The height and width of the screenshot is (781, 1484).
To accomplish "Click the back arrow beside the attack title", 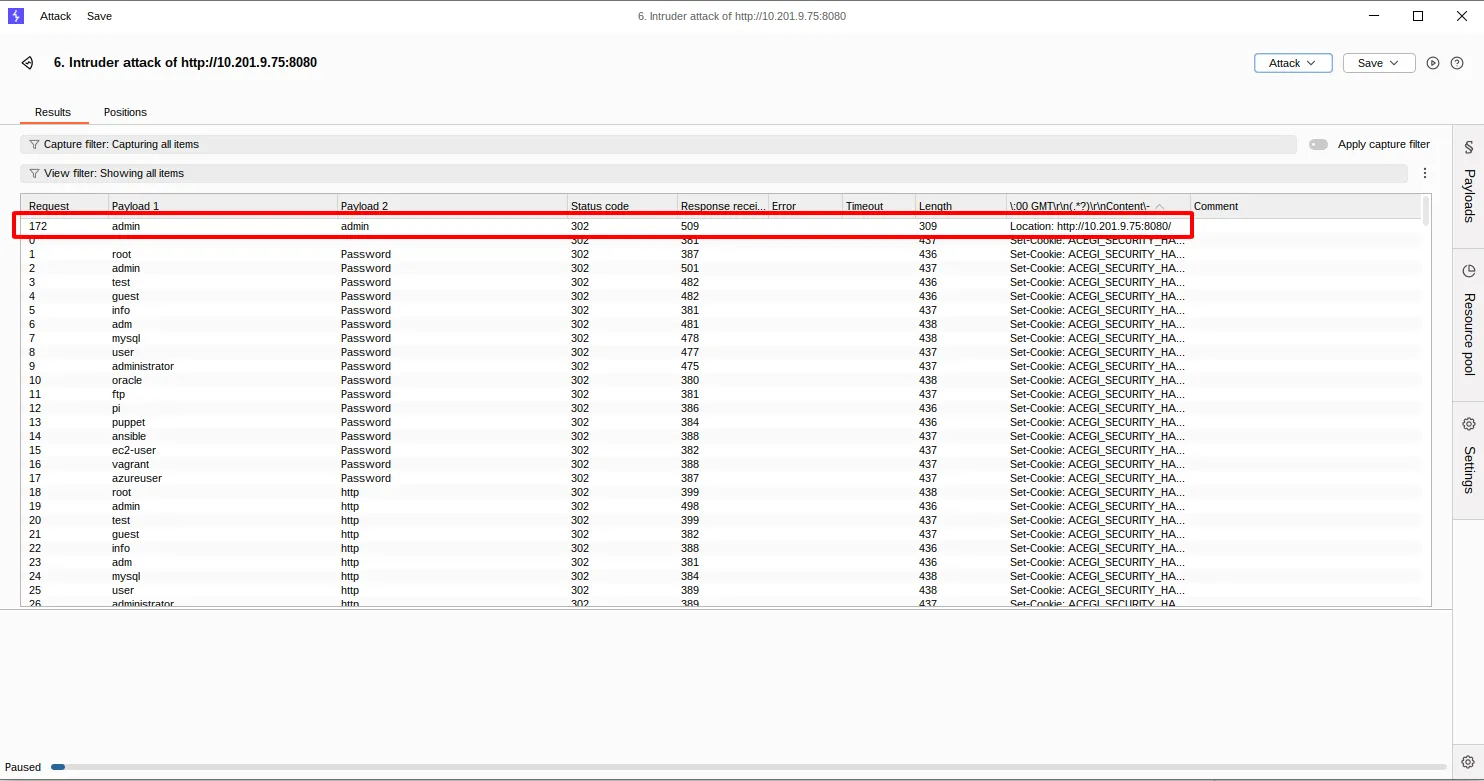I will 27,63.
